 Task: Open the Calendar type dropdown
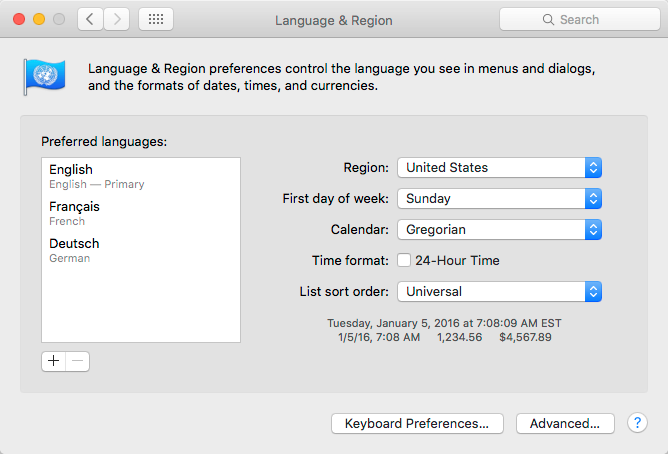tap(499, 230)
